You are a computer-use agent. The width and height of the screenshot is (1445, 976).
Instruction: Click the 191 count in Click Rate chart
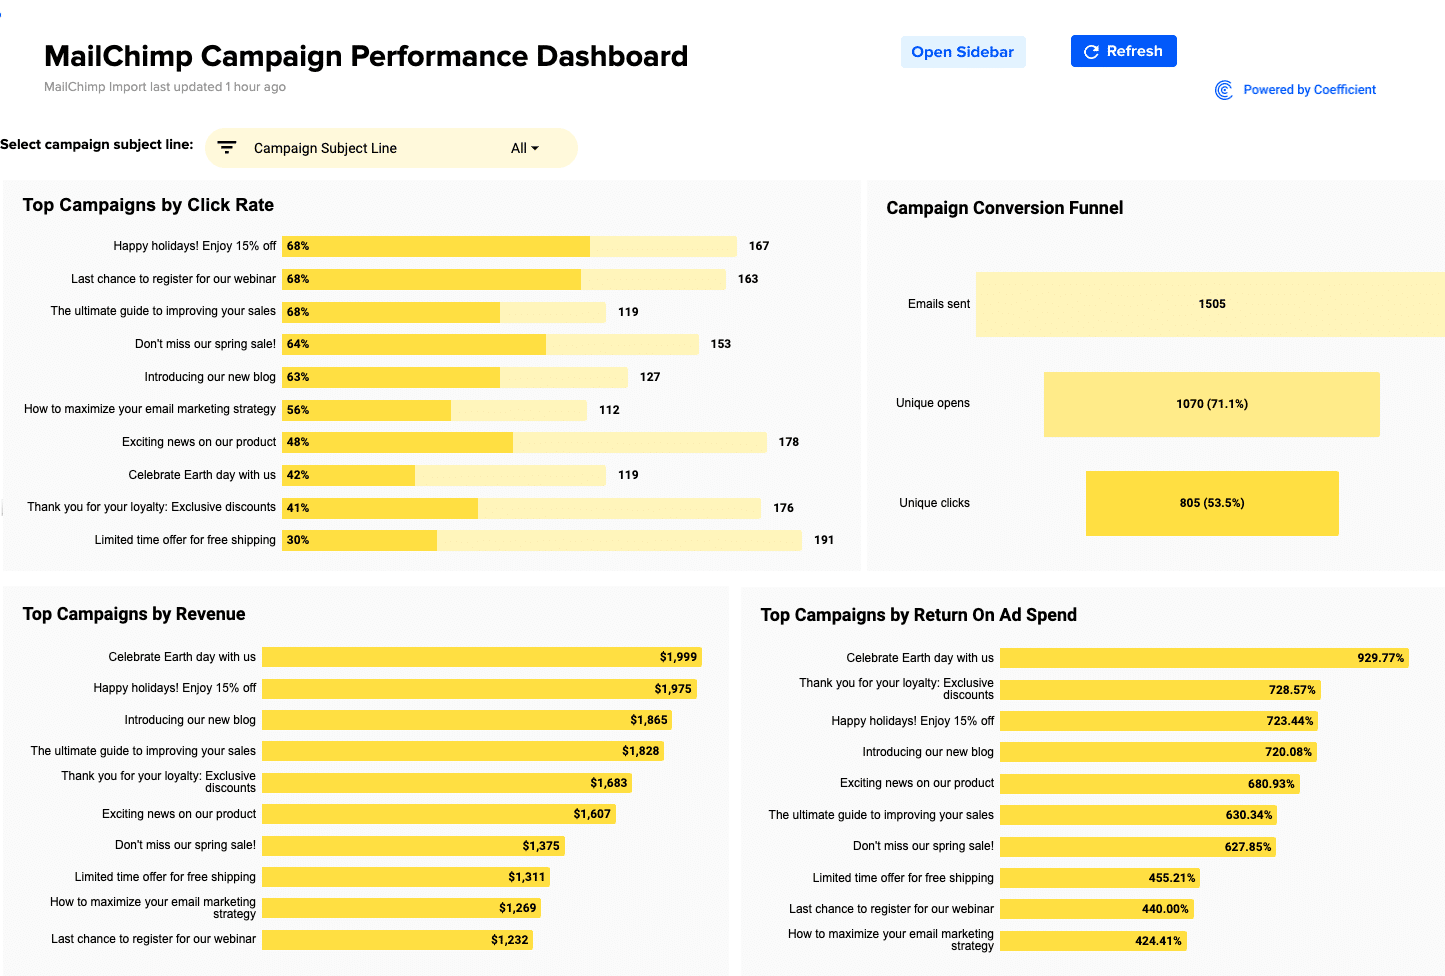coord(824,540)
